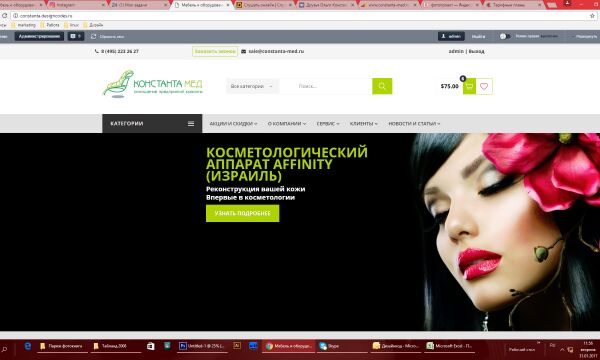This screenshot has height=360, width=600.
Task: Expand the О КОМПАНИИ menu
Action: click(x=287, y=124)
